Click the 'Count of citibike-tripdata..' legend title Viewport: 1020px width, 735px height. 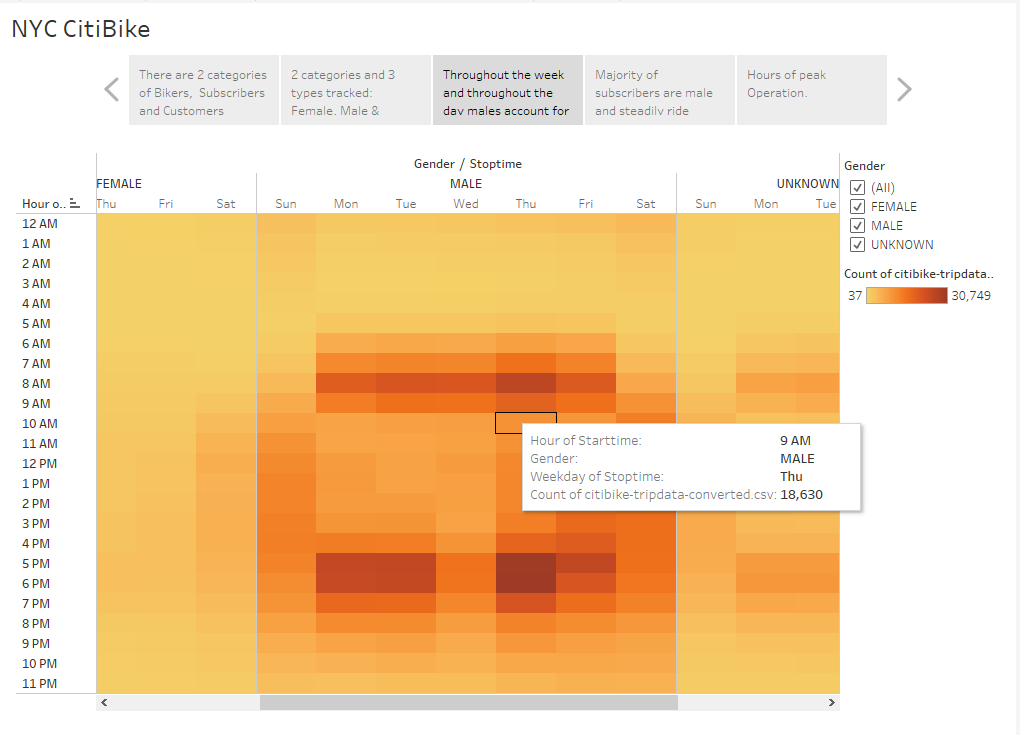[919, 274]
